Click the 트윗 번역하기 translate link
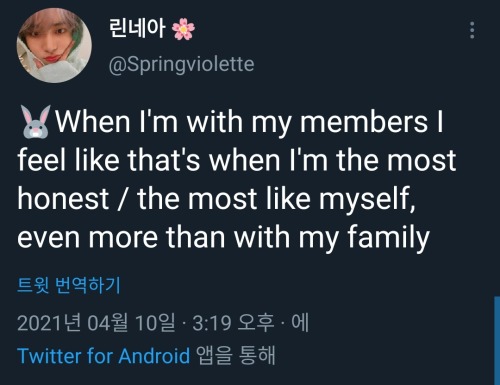The height and width of the screenshot is (385, 500). click(69, 285)
